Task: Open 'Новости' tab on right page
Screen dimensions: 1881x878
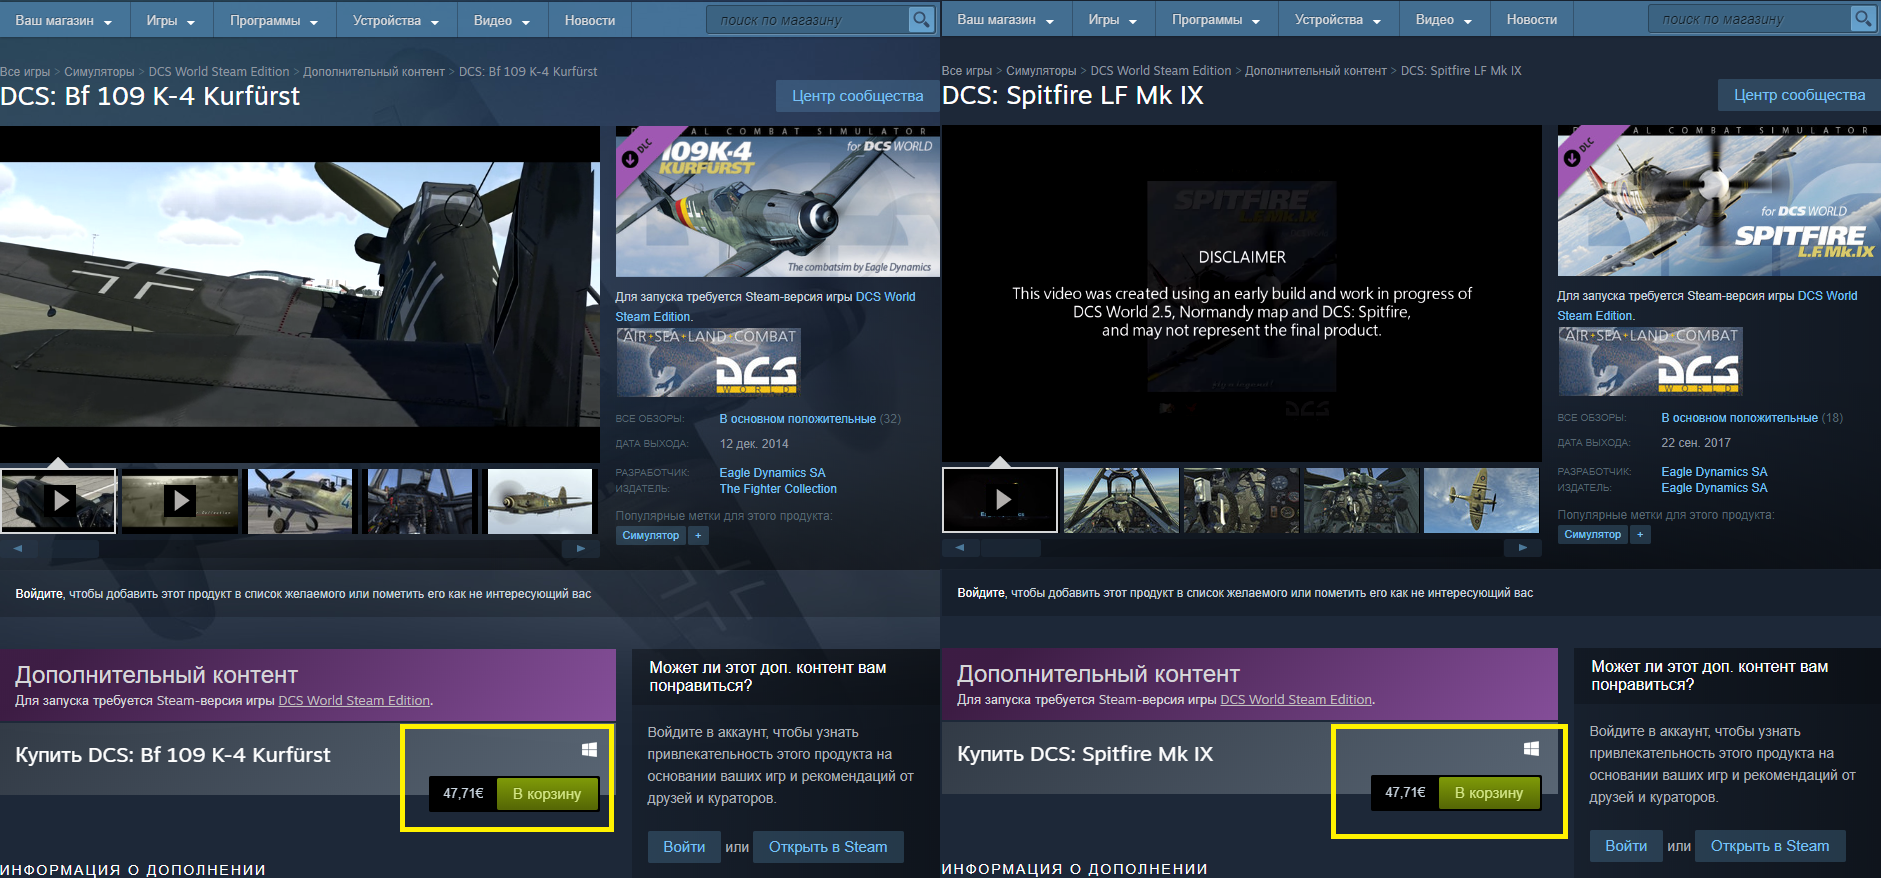Action: [x=1532, y=19]
